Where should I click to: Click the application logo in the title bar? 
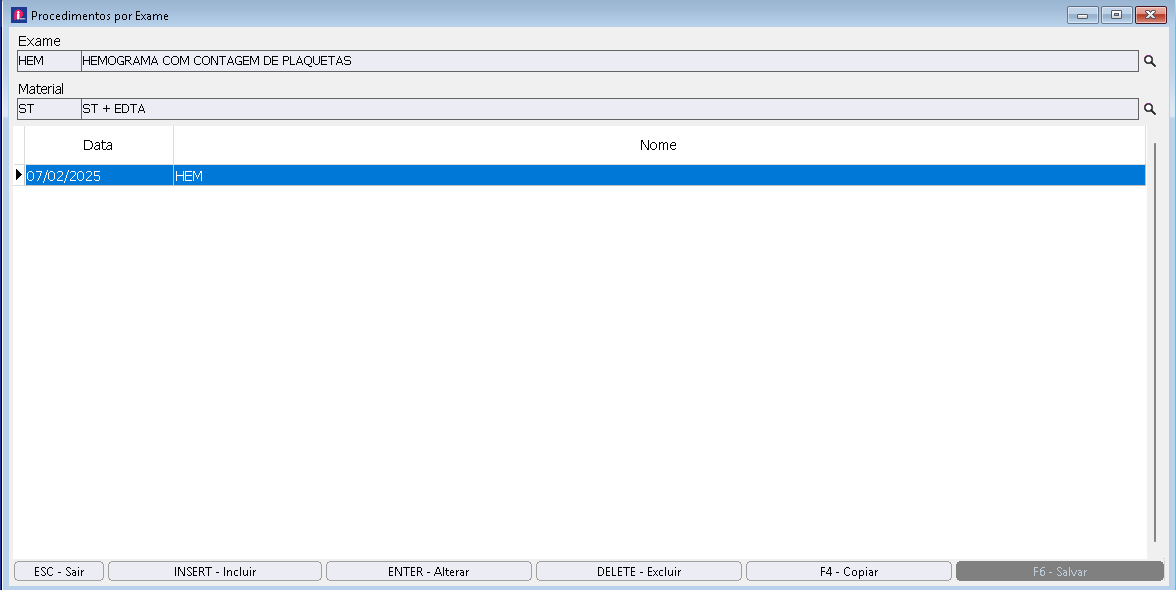point(19,15)
